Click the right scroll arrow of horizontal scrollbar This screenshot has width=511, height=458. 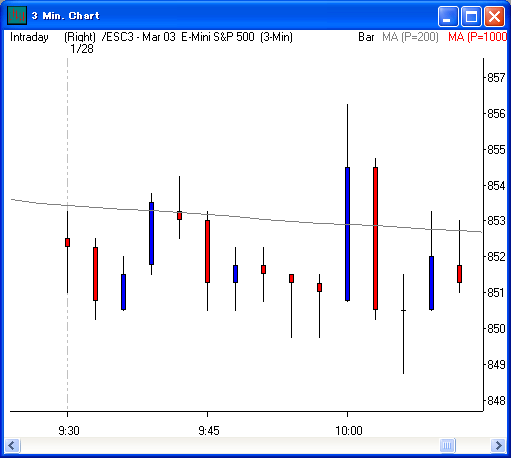[498, 445]
